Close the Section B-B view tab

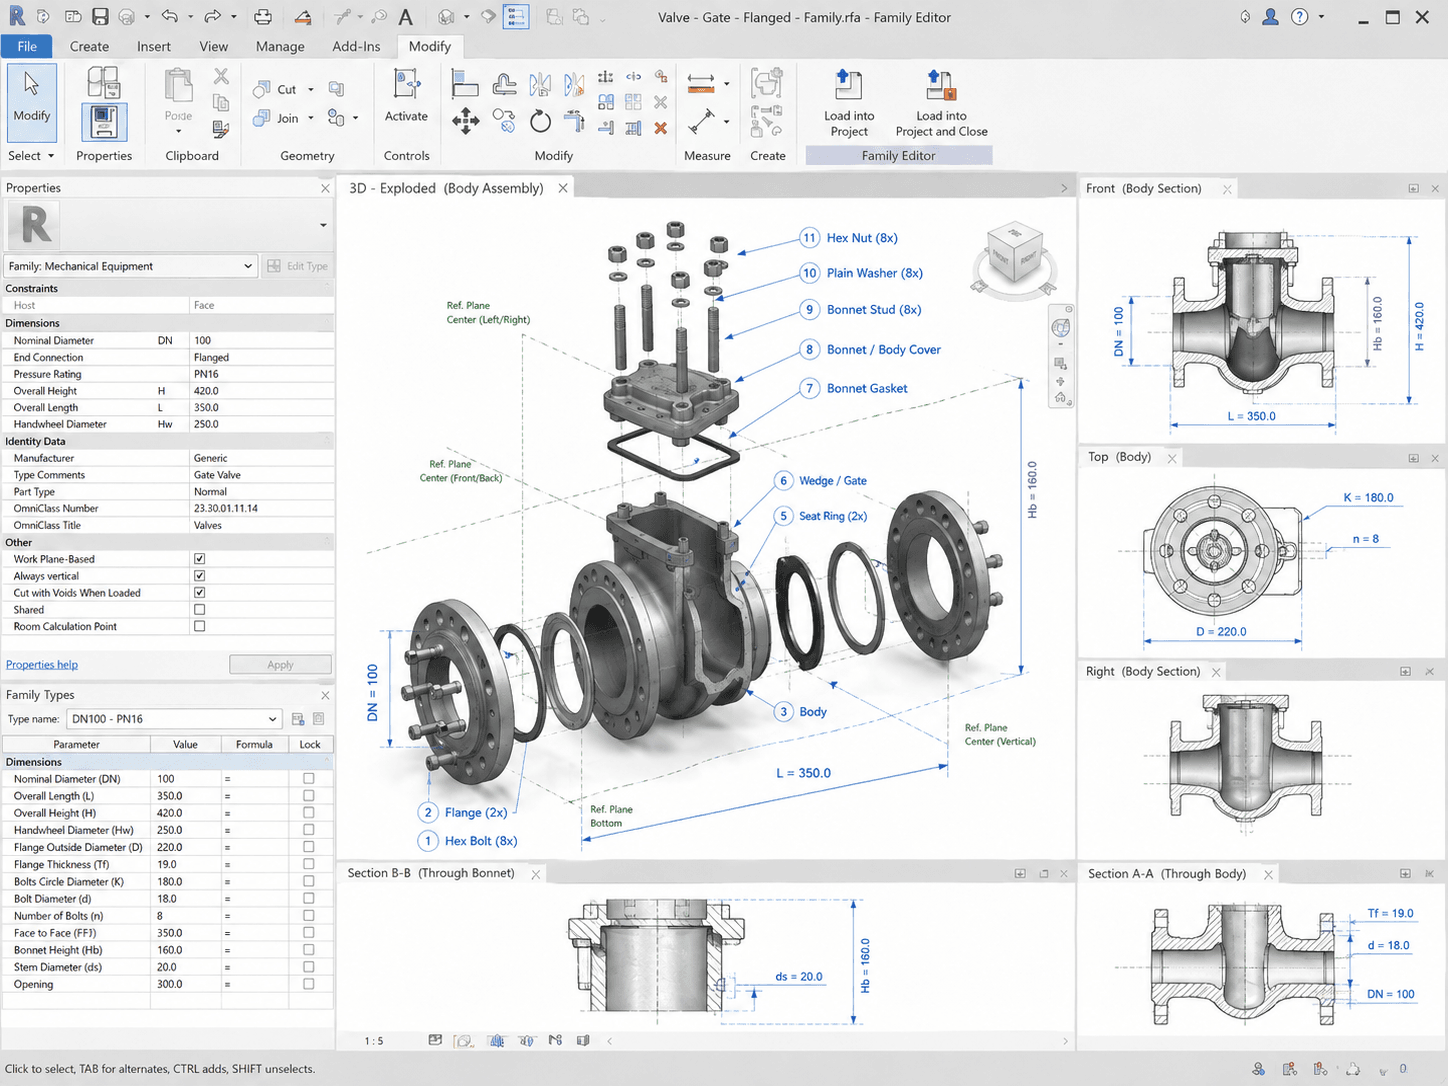(536, 874)
